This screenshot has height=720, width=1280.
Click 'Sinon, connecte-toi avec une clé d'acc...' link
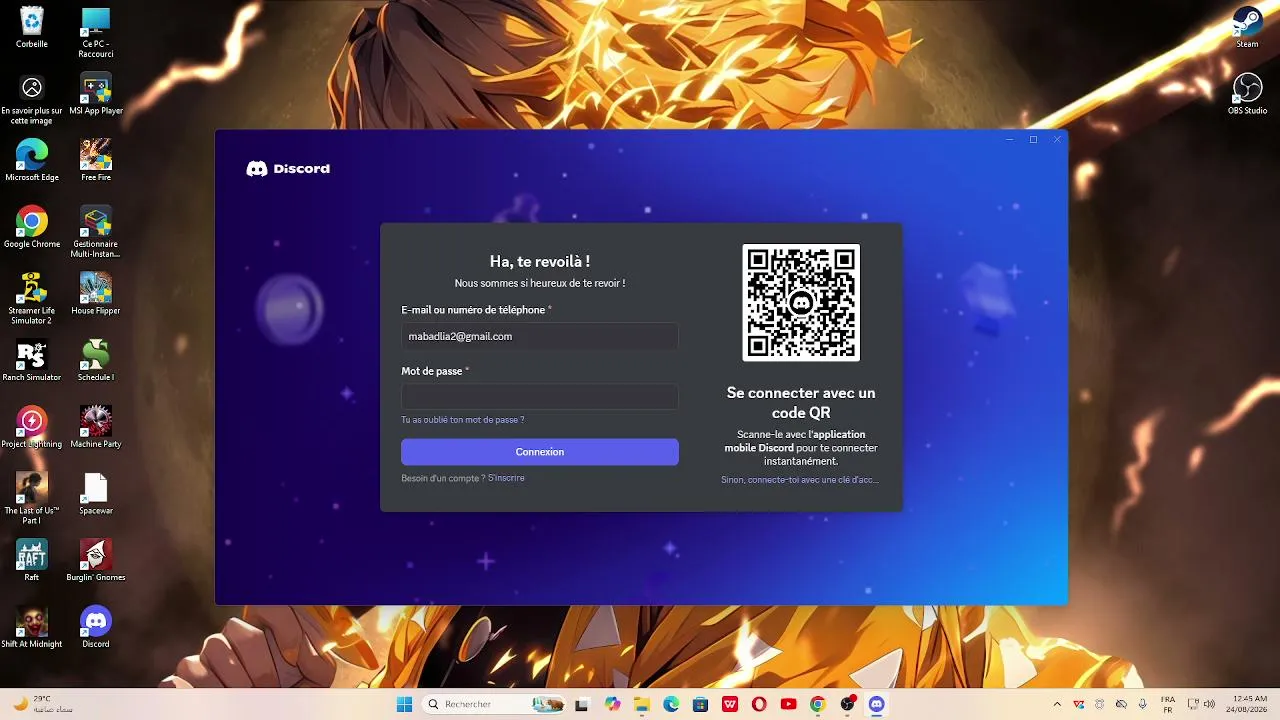click(800, 480)
